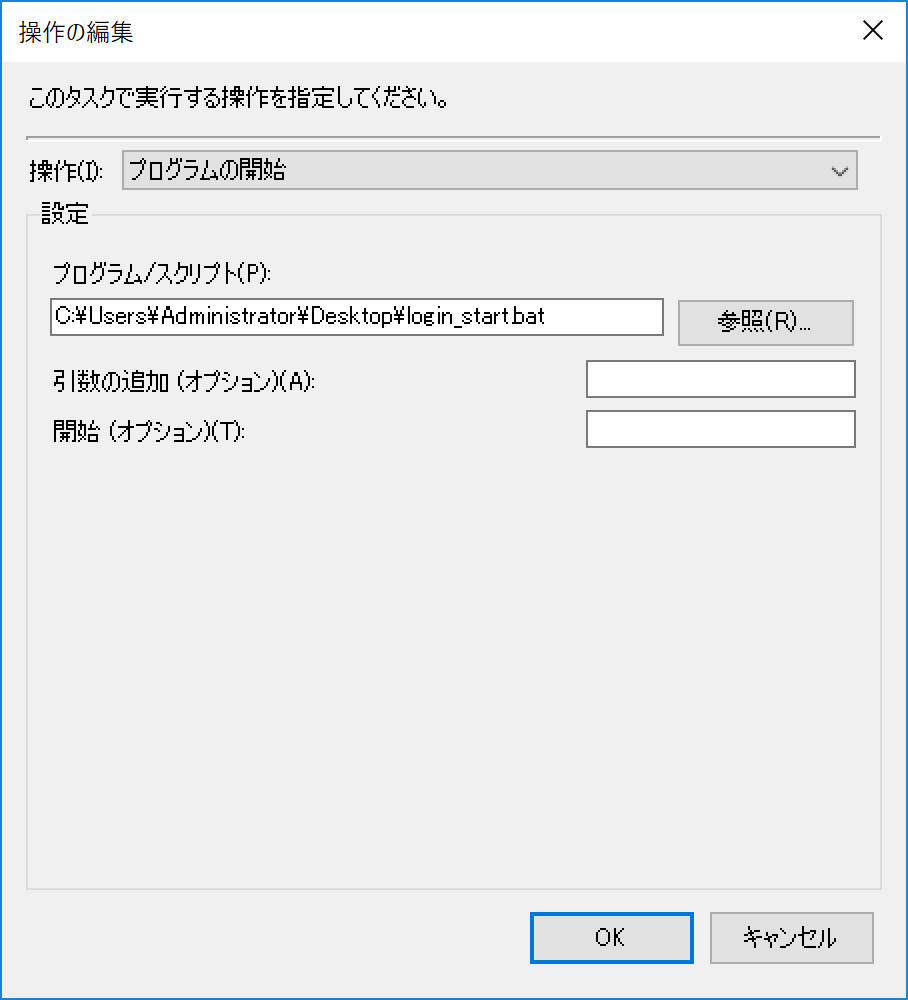Select the プログラムの開始 text in combo box

[207, 170]
